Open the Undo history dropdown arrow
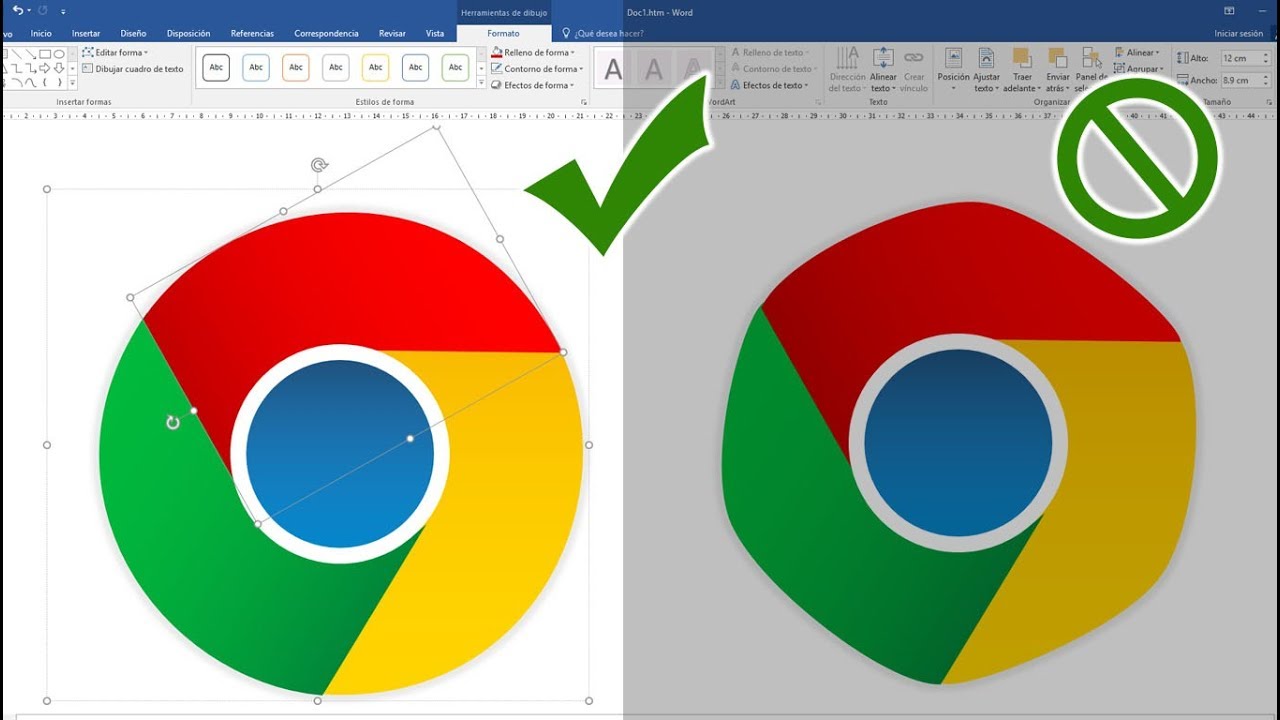The width and height of the screenshot is (1280, 720). coord(28,11)
